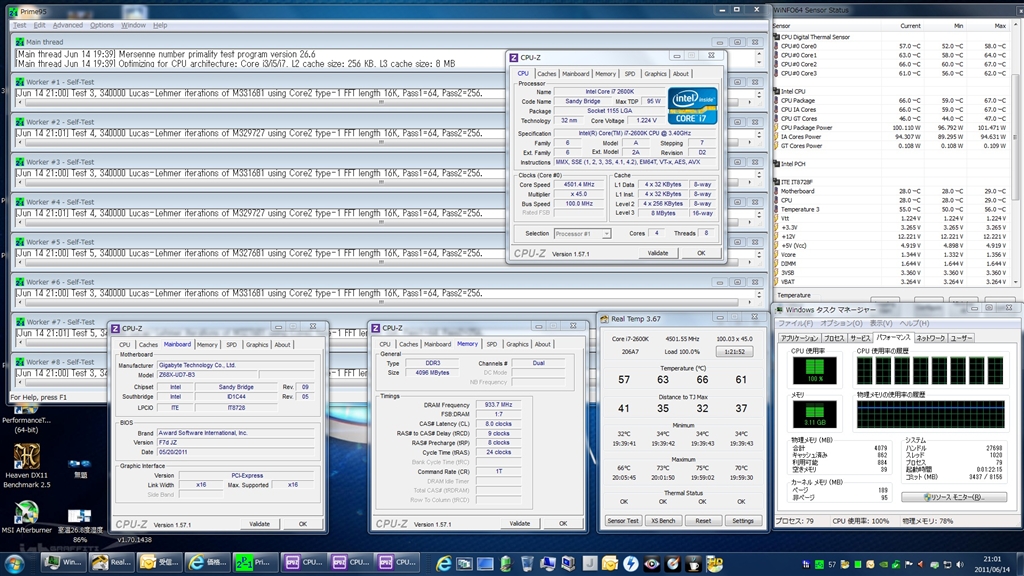
Task: Switch to the Caches tab in CPU-Z
Action: point(547,73)
